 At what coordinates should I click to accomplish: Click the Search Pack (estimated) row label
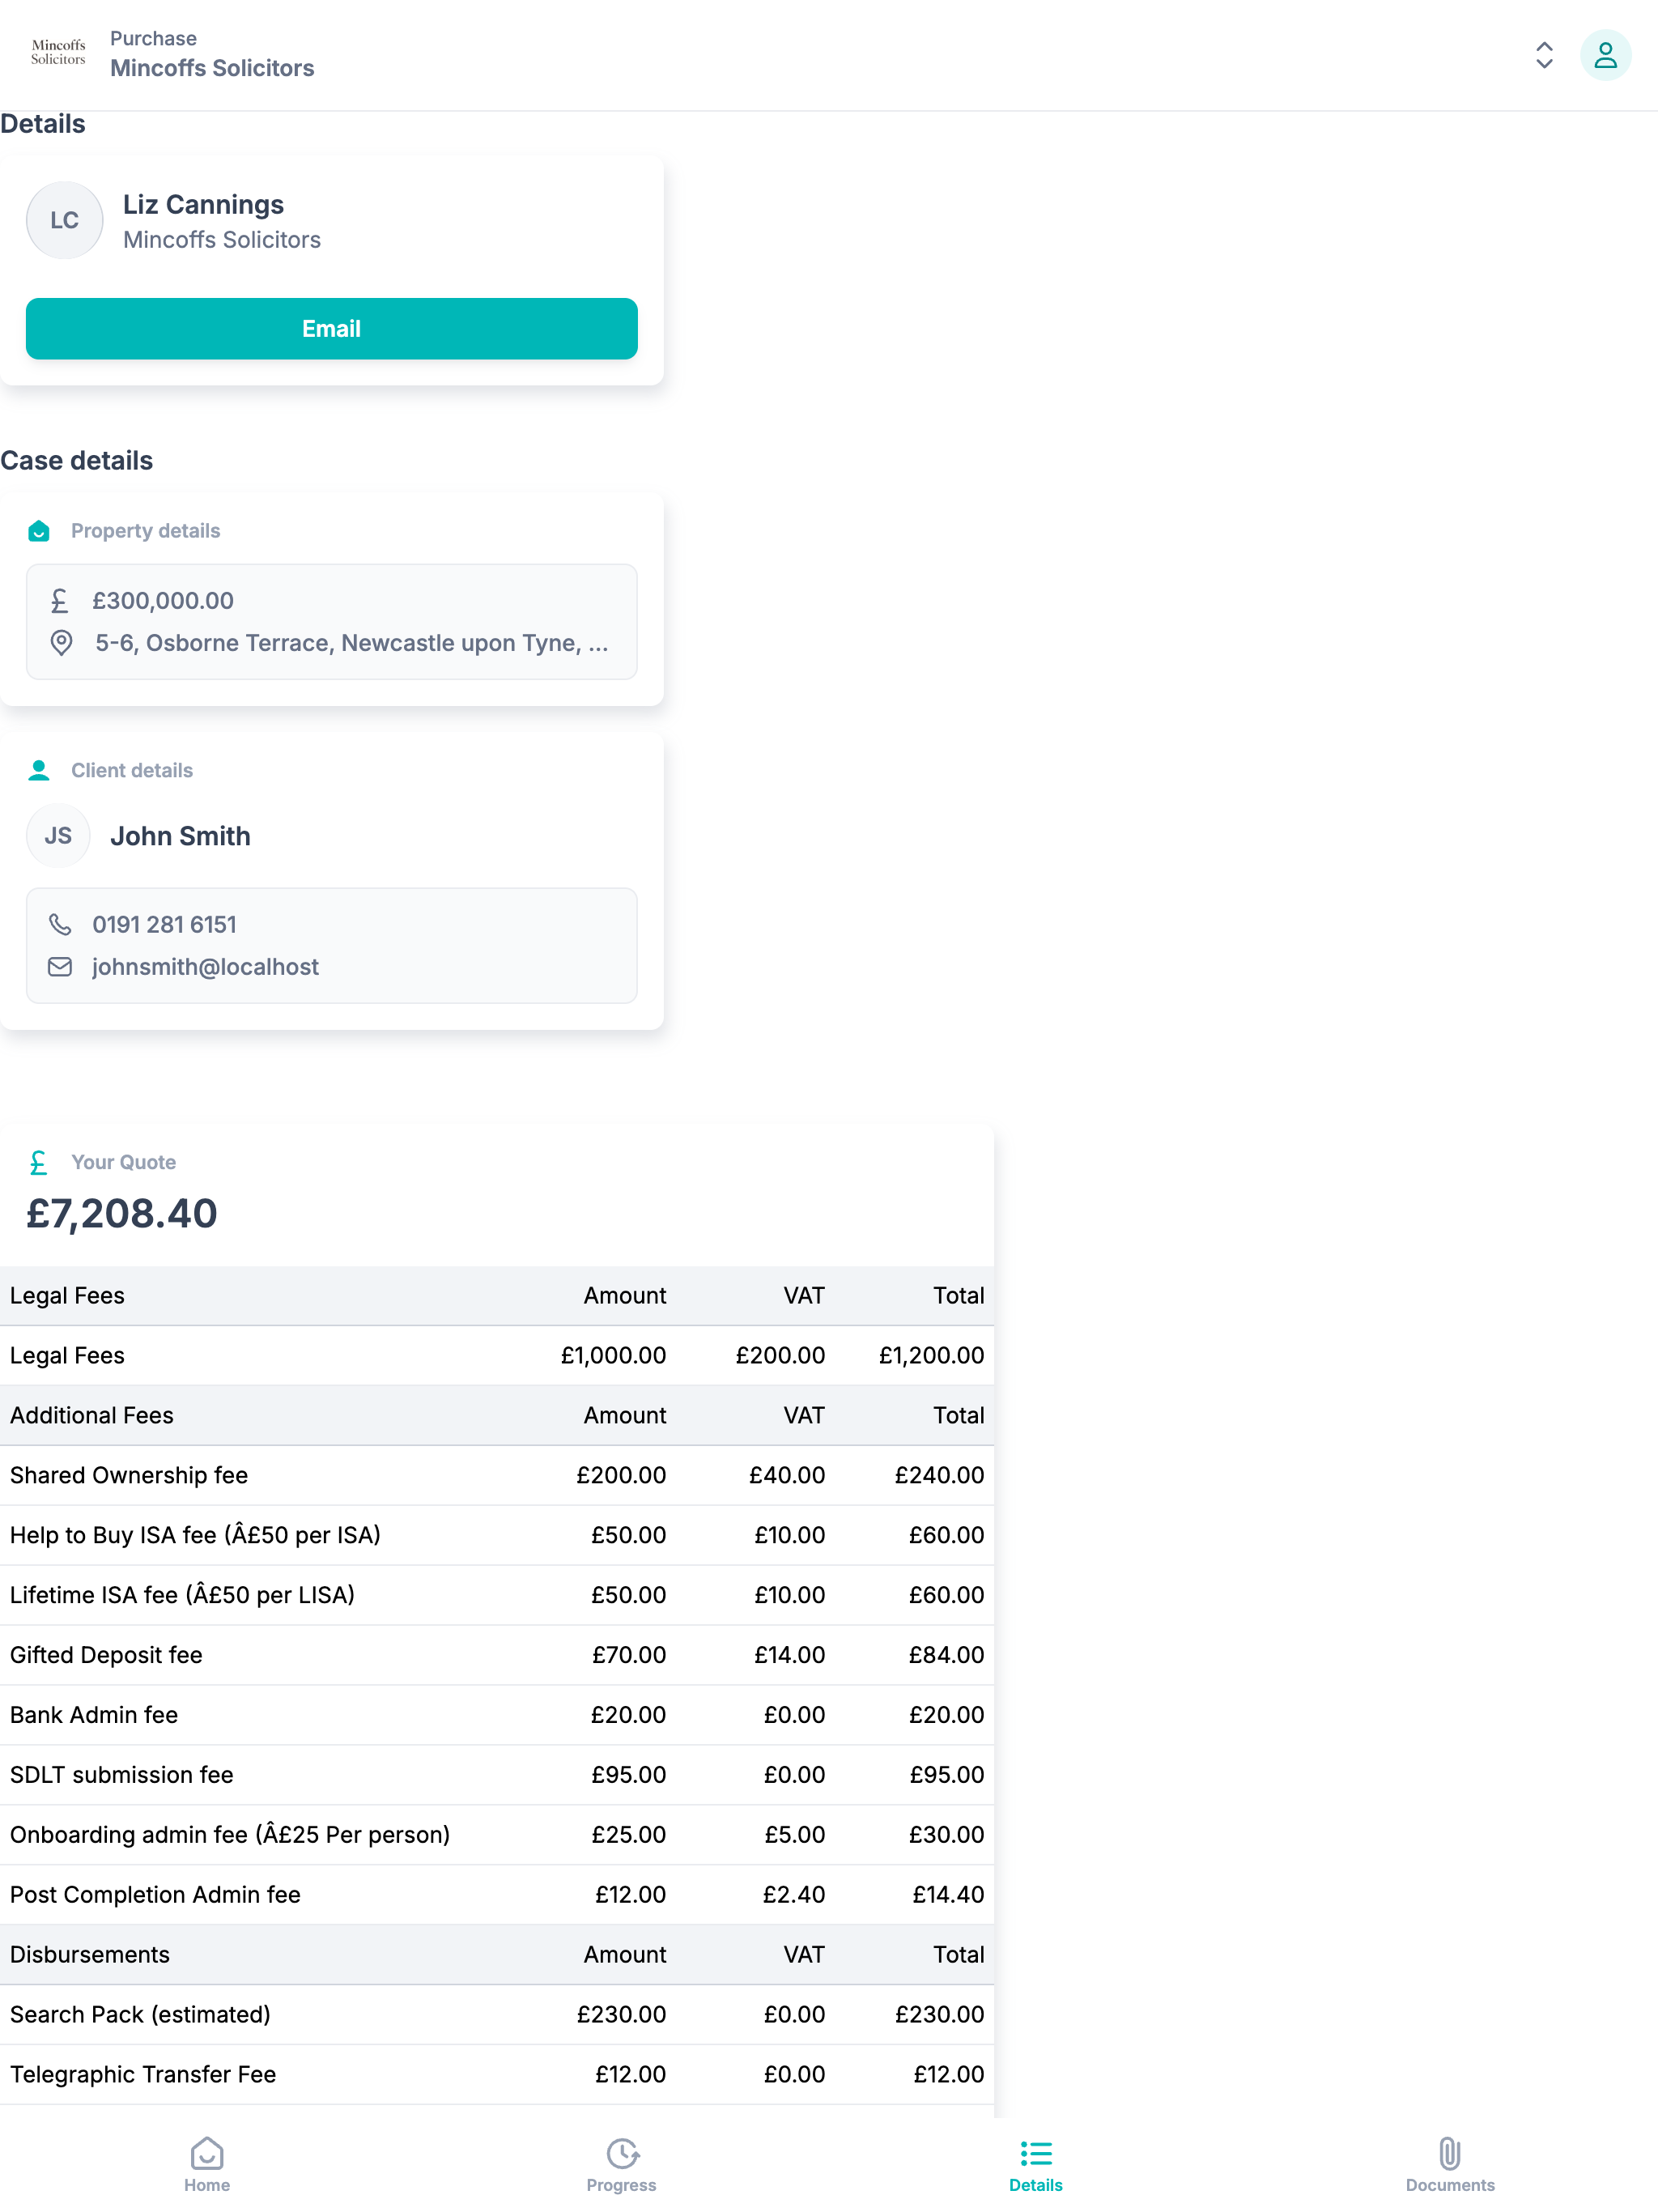(x=140, y=2015)
